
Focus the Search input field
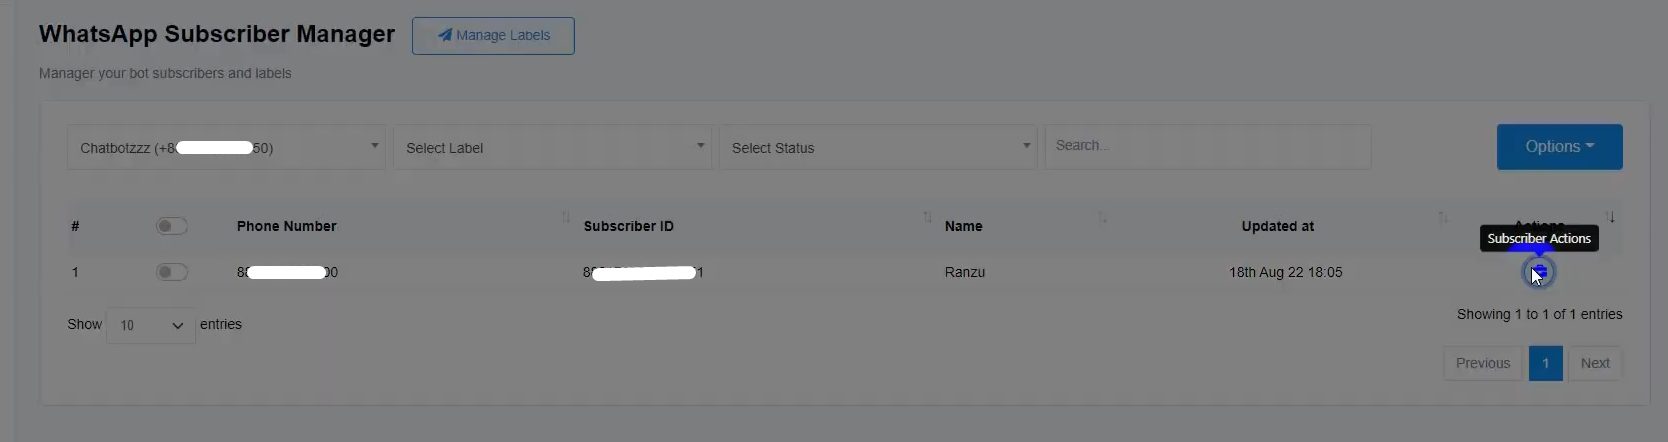tap(1207, 146)
